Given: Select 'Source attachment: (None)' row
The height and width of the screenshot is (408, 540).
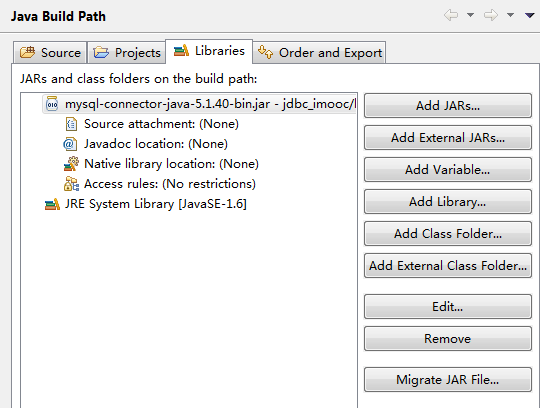Looking at the screenshot, I should coord(152,124).
